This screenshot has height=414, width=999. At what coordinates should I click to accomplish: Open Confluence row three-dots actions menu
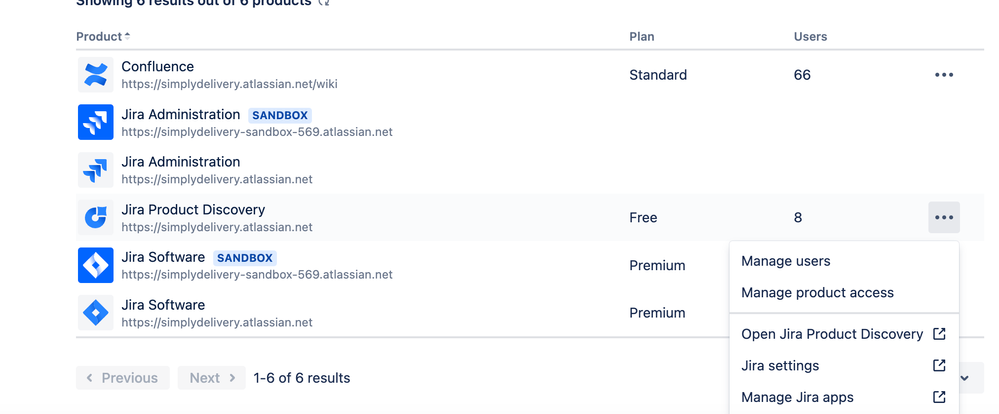943,75
